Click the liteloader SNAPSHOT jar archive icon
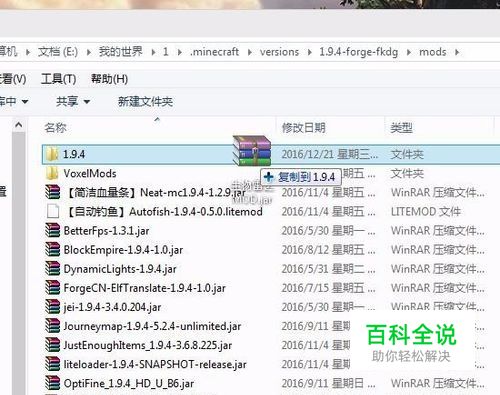500x395 pixels. 52,364
